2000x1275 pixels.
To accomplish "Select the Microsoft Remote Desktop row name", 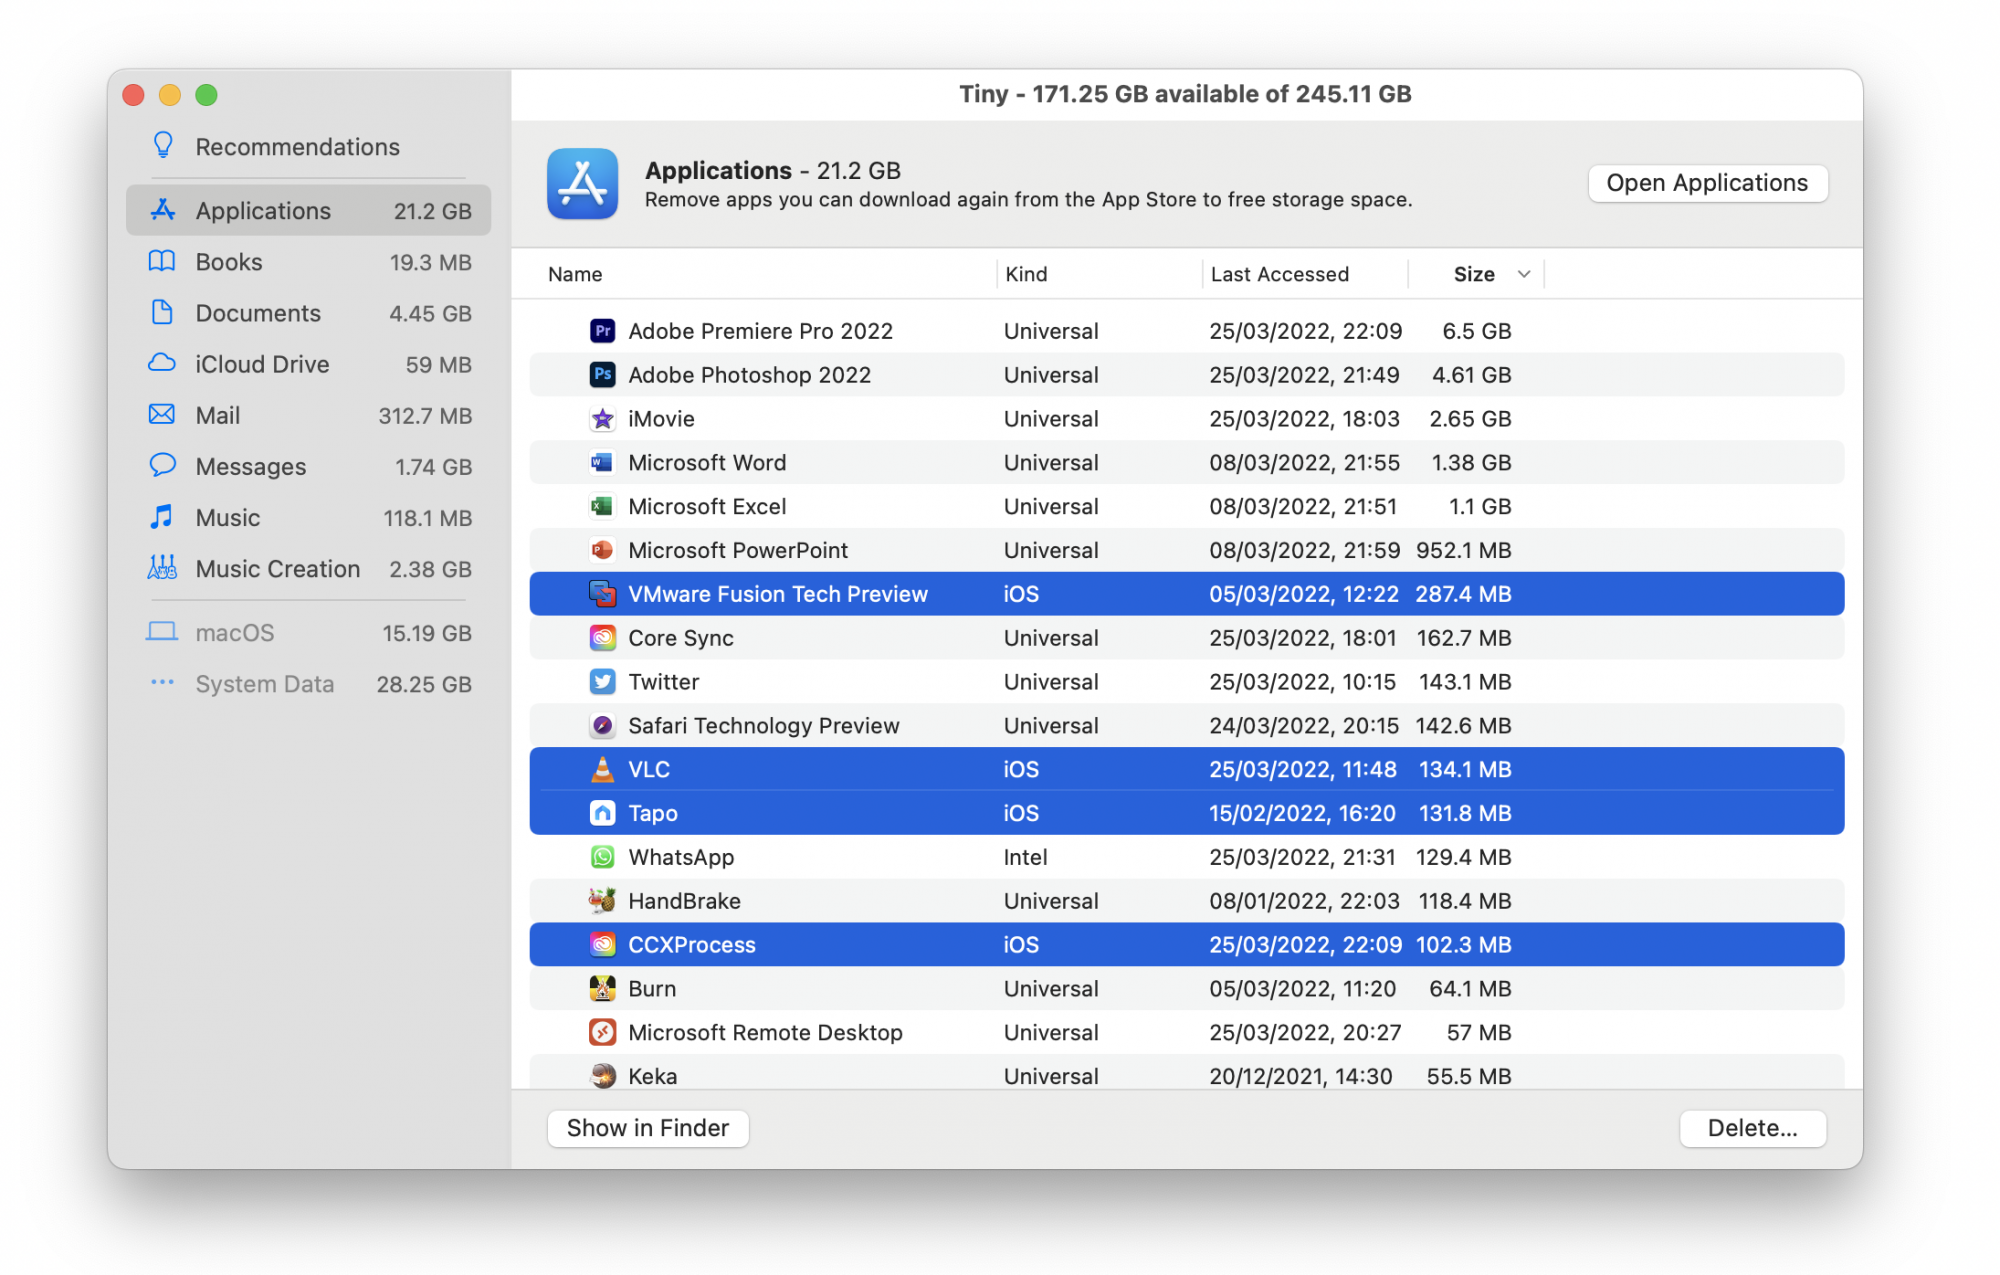I will 765,1032.
